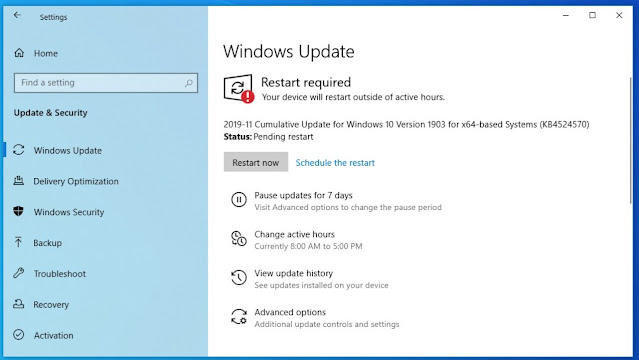Click the Windows Security shield icon
This screenshot has width=639, height=360.
pos(18,211)
